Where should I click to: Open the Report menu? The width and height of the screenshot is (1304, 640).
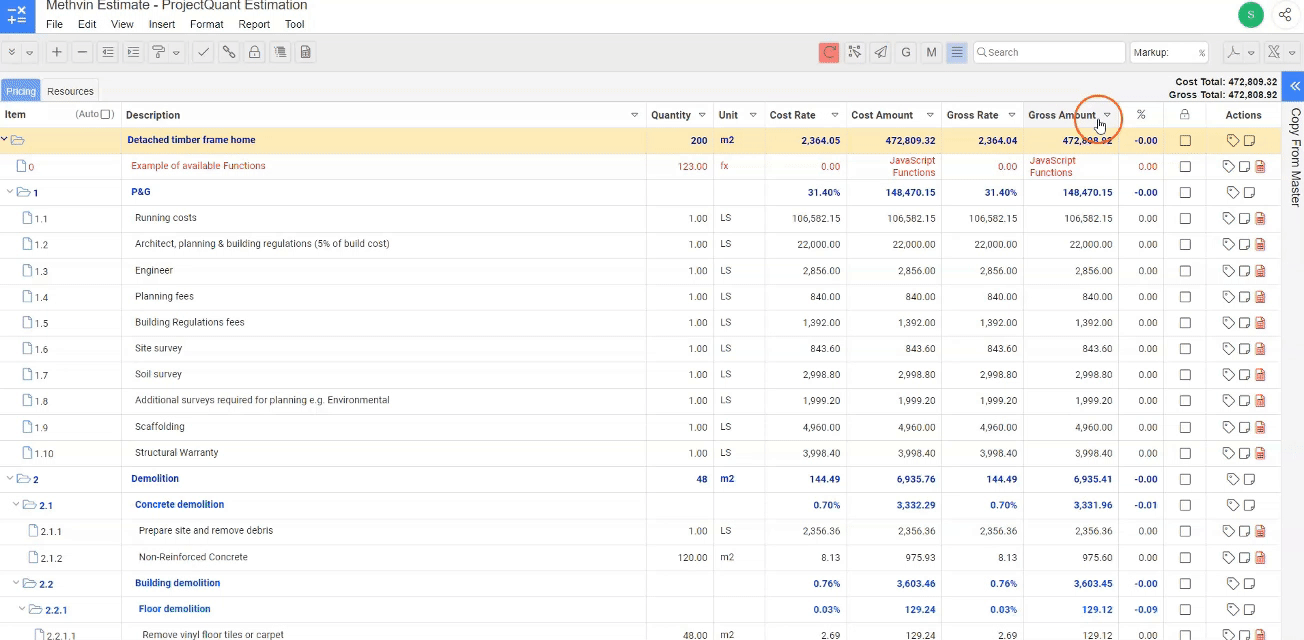[x=254, y=24]
